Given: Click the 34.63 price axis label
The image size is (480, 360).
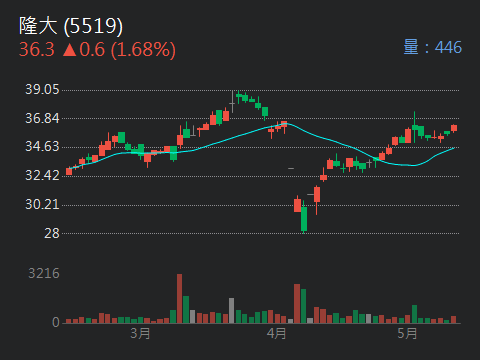Looking at the screenshot, I should pyautogui.click(x=42, y=146).
